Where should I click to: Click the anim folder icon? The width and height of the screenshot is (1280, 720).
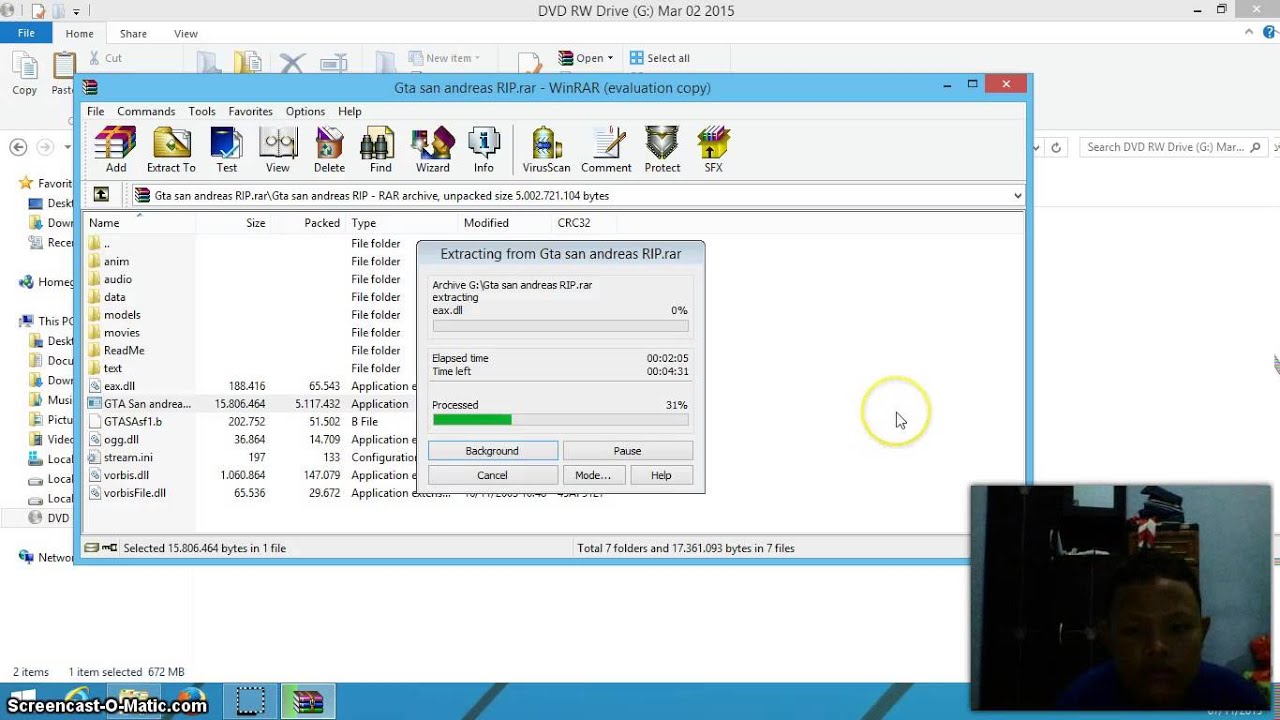click(95, 261)
